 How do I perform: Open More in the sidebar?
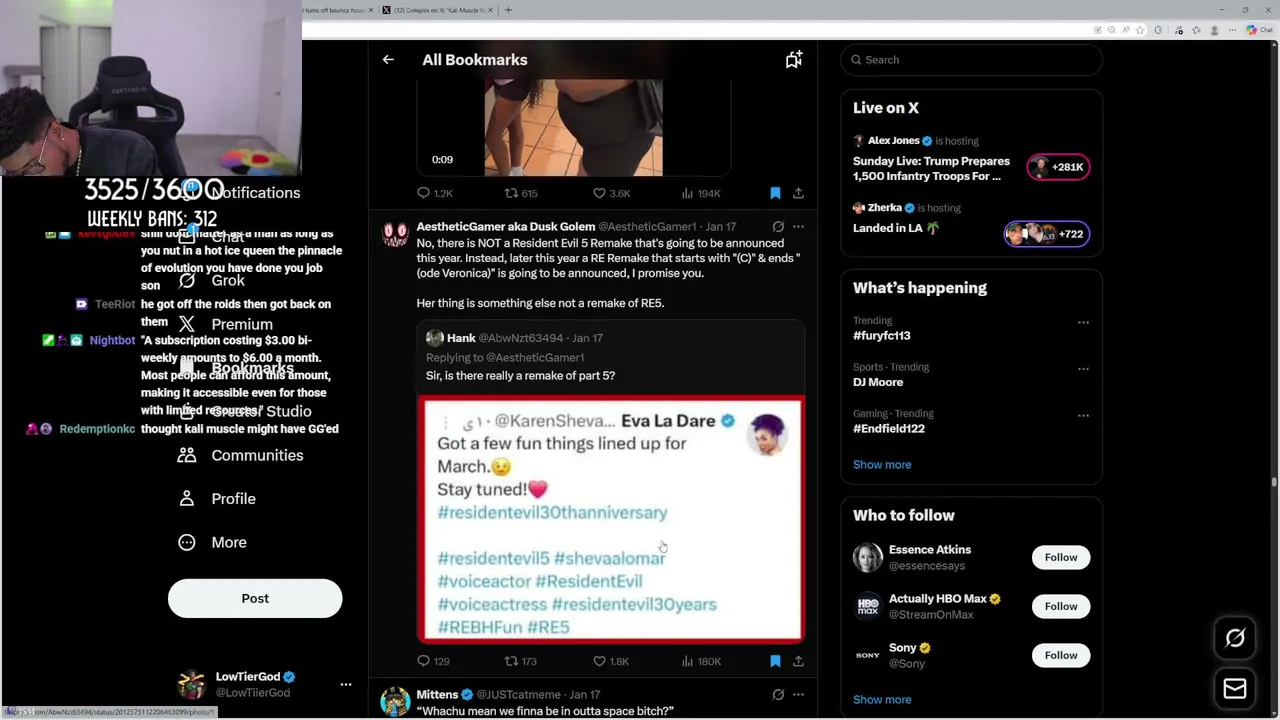click(x=212, y=542)
